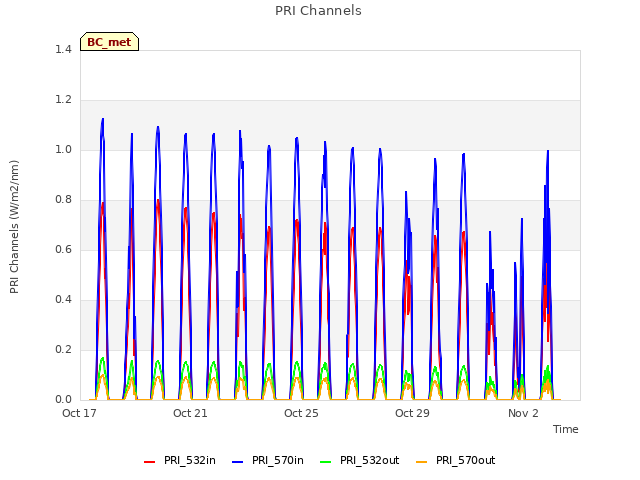The image size is (640, 480).
Task: Toggle the PRI_532in legend entry
Action: (x=180, y=460)
